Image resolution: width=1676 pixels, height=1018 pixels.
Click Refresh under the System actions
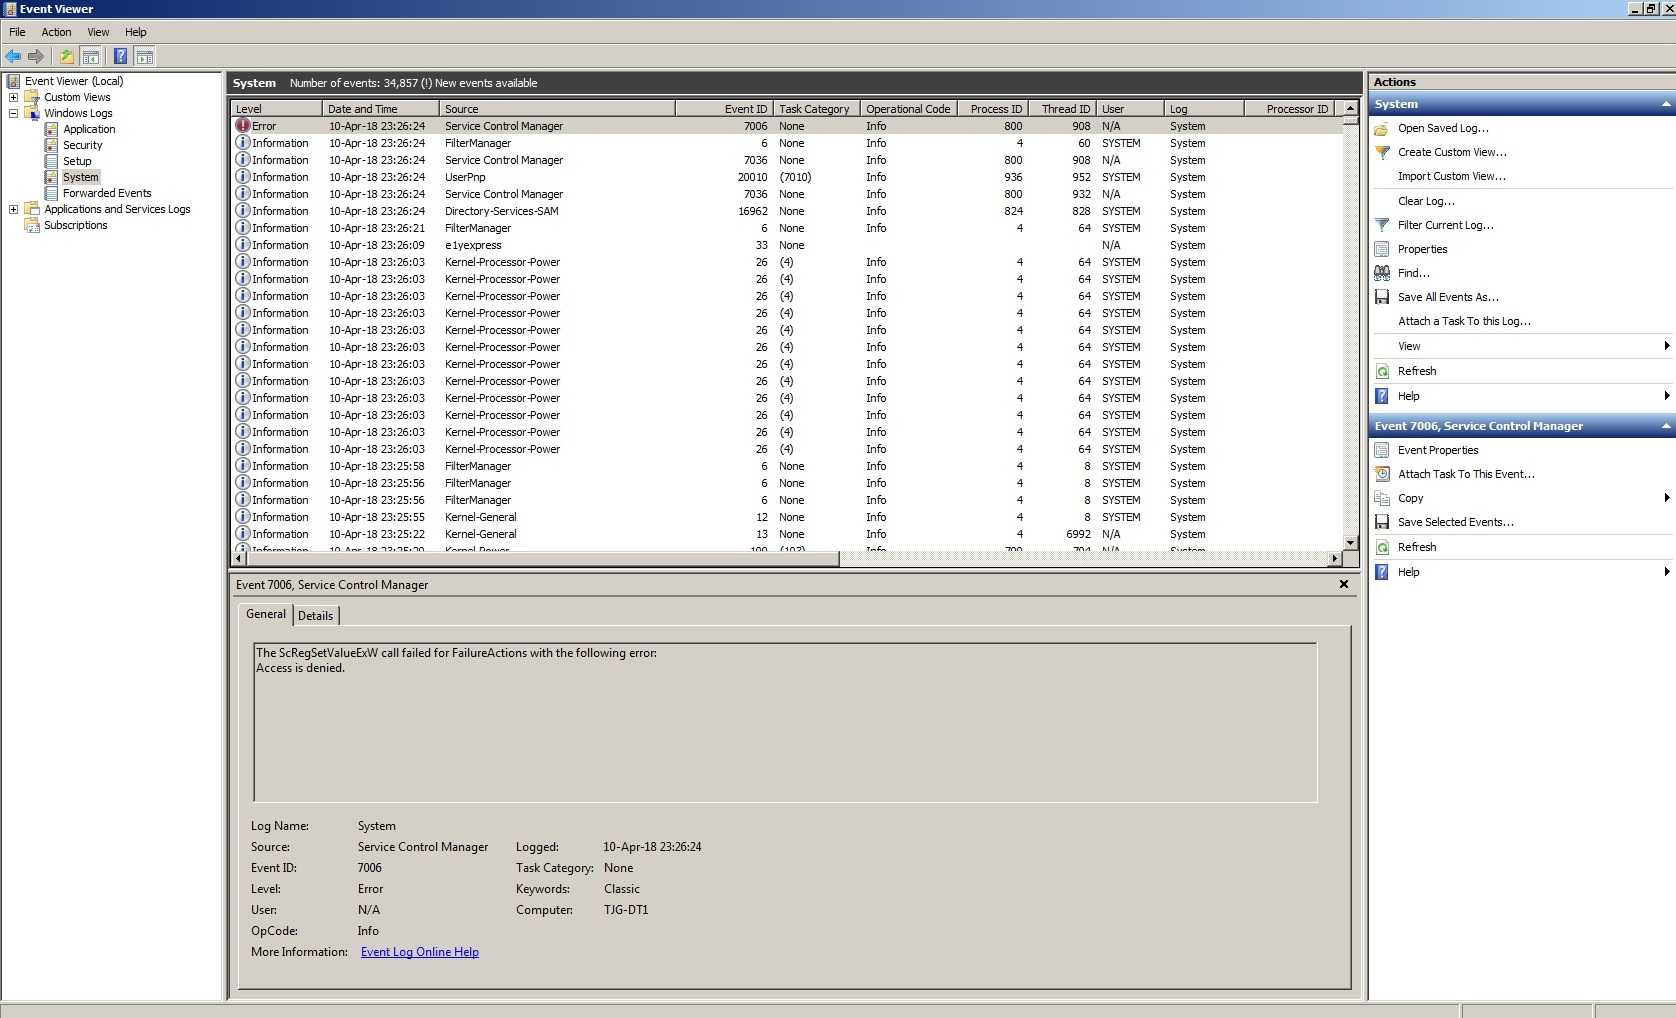tap(1417, 371)
